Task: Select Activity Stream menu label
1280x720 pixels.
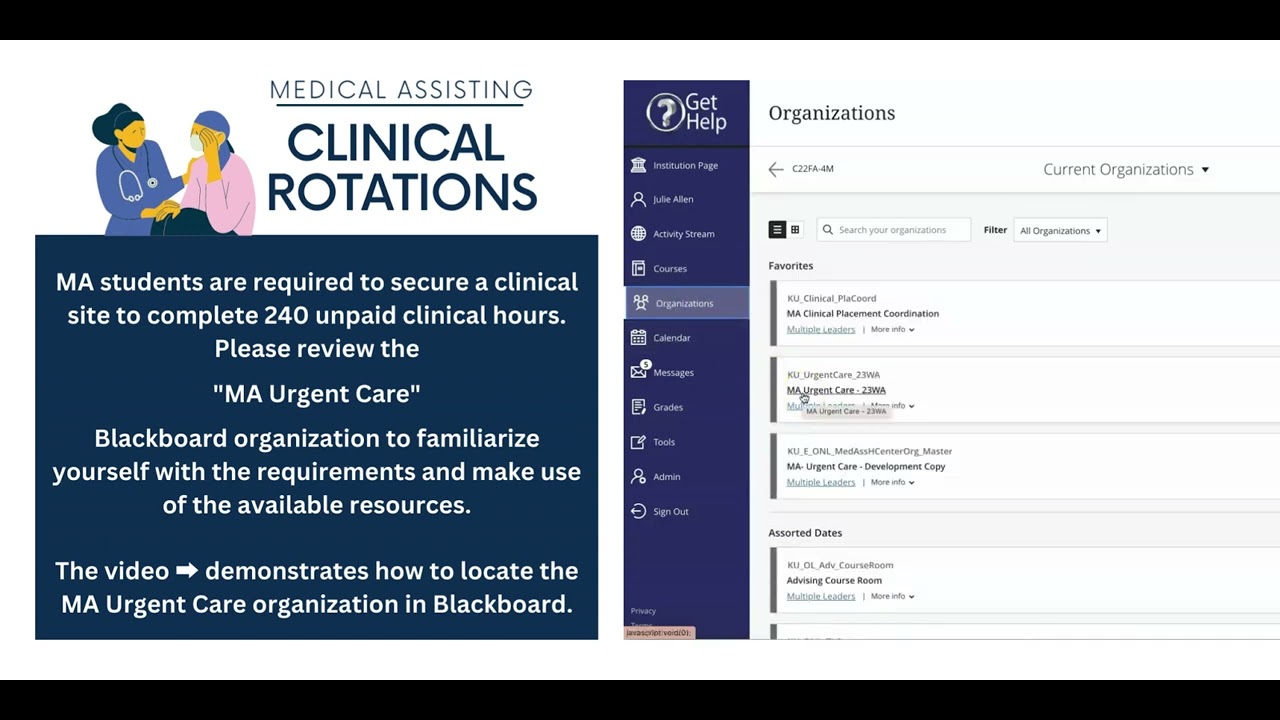Action: pyautogui.click(x=684, y=234)
